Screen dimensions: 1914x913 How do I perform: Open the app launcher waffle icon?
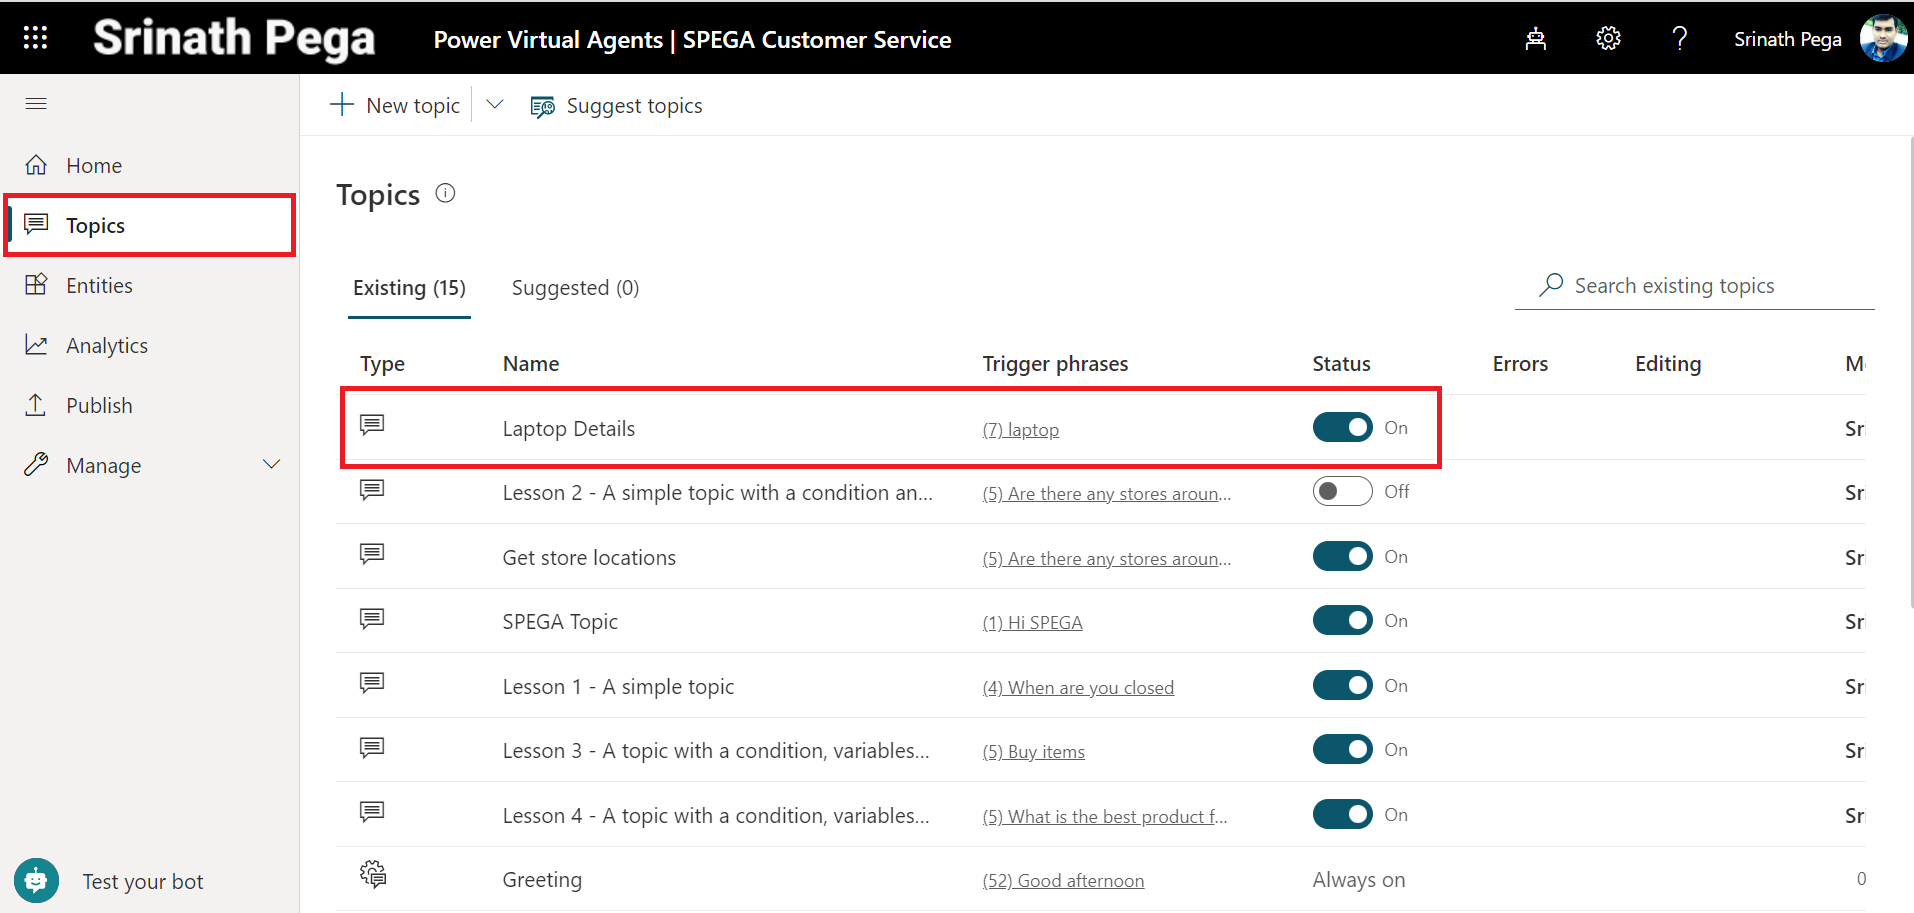coord(35,38)
